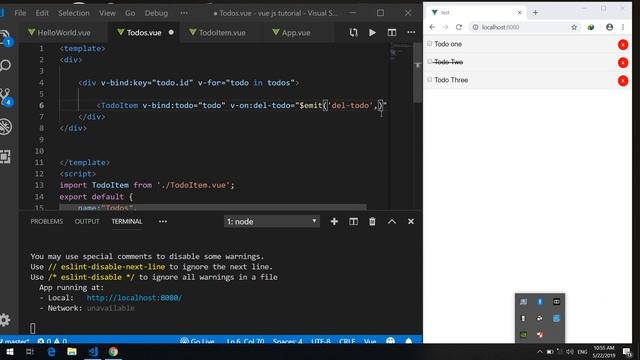This screenshot has height=360, width=640.
Task: Open editor More Actions ellipsis
Action: [411, 32]
